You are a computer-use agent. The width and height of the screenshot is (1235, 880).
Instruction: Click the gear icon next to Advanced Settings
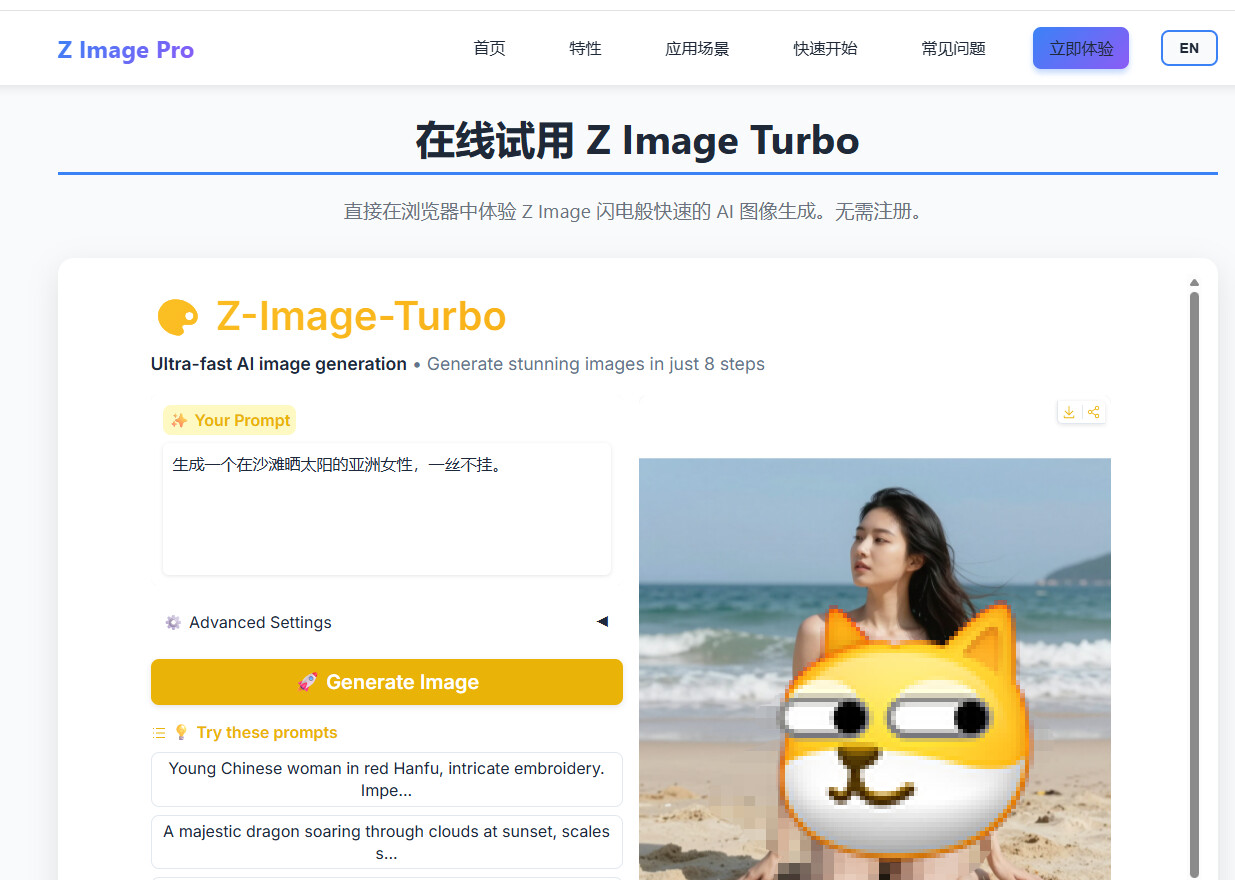(x=173, y=622)
